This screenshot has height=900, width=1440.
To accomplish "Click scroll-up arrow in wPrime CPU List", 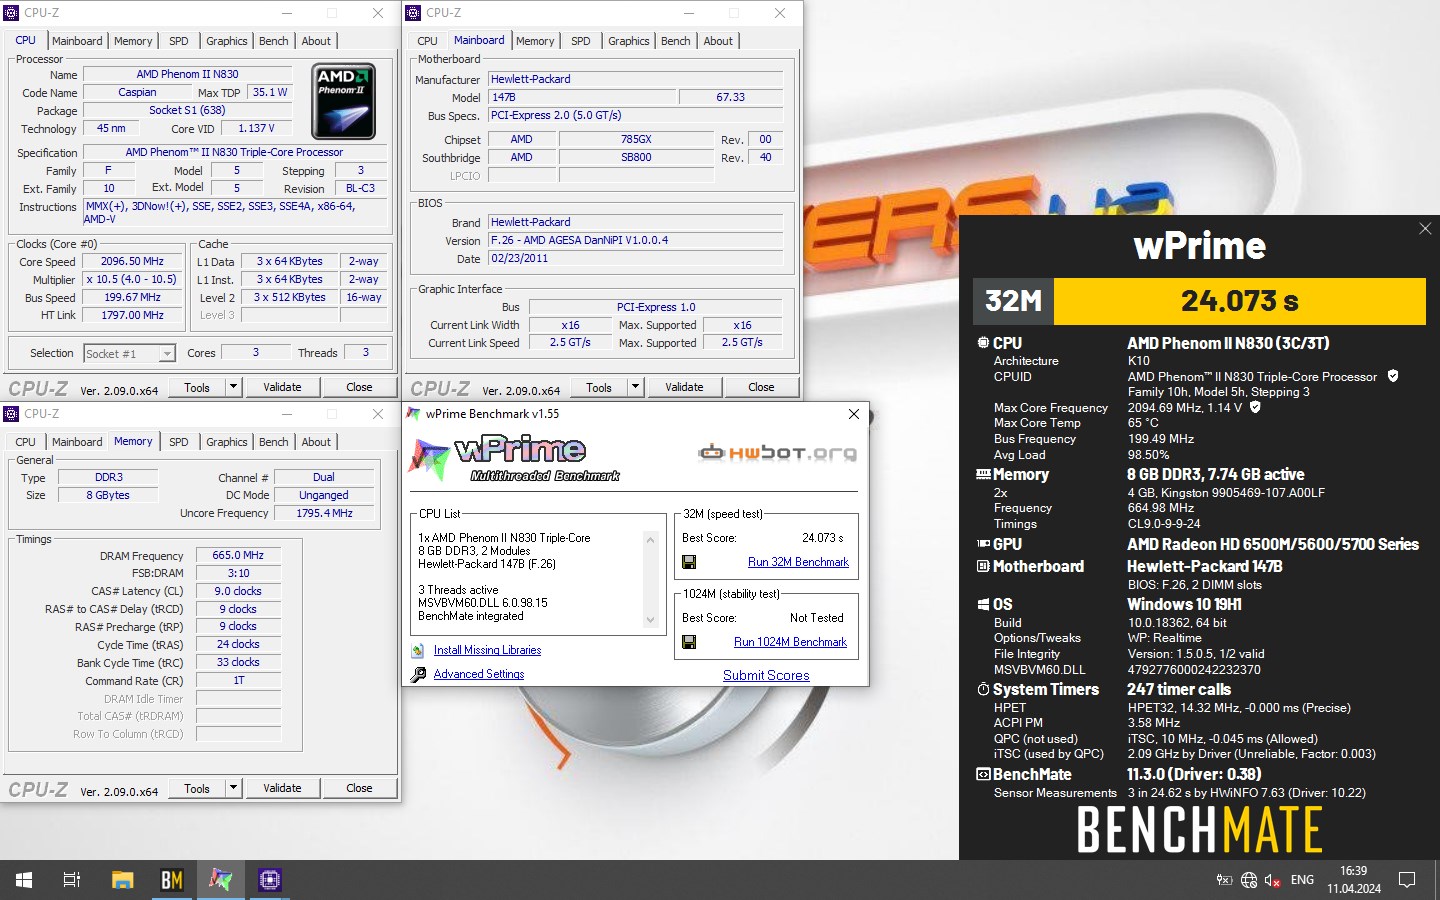I will pyautogui.click(x=650, y=540).
